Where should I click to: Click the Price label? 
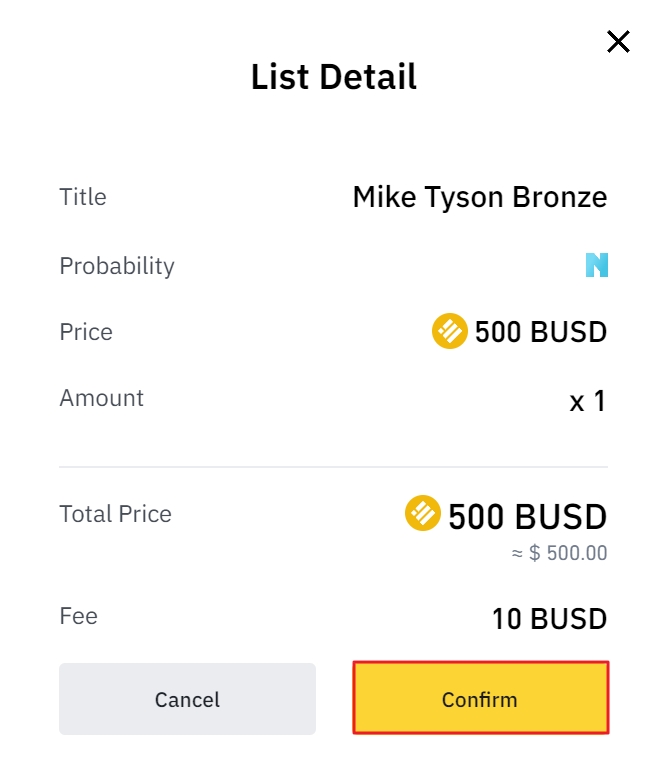click(x=86, y=332)
